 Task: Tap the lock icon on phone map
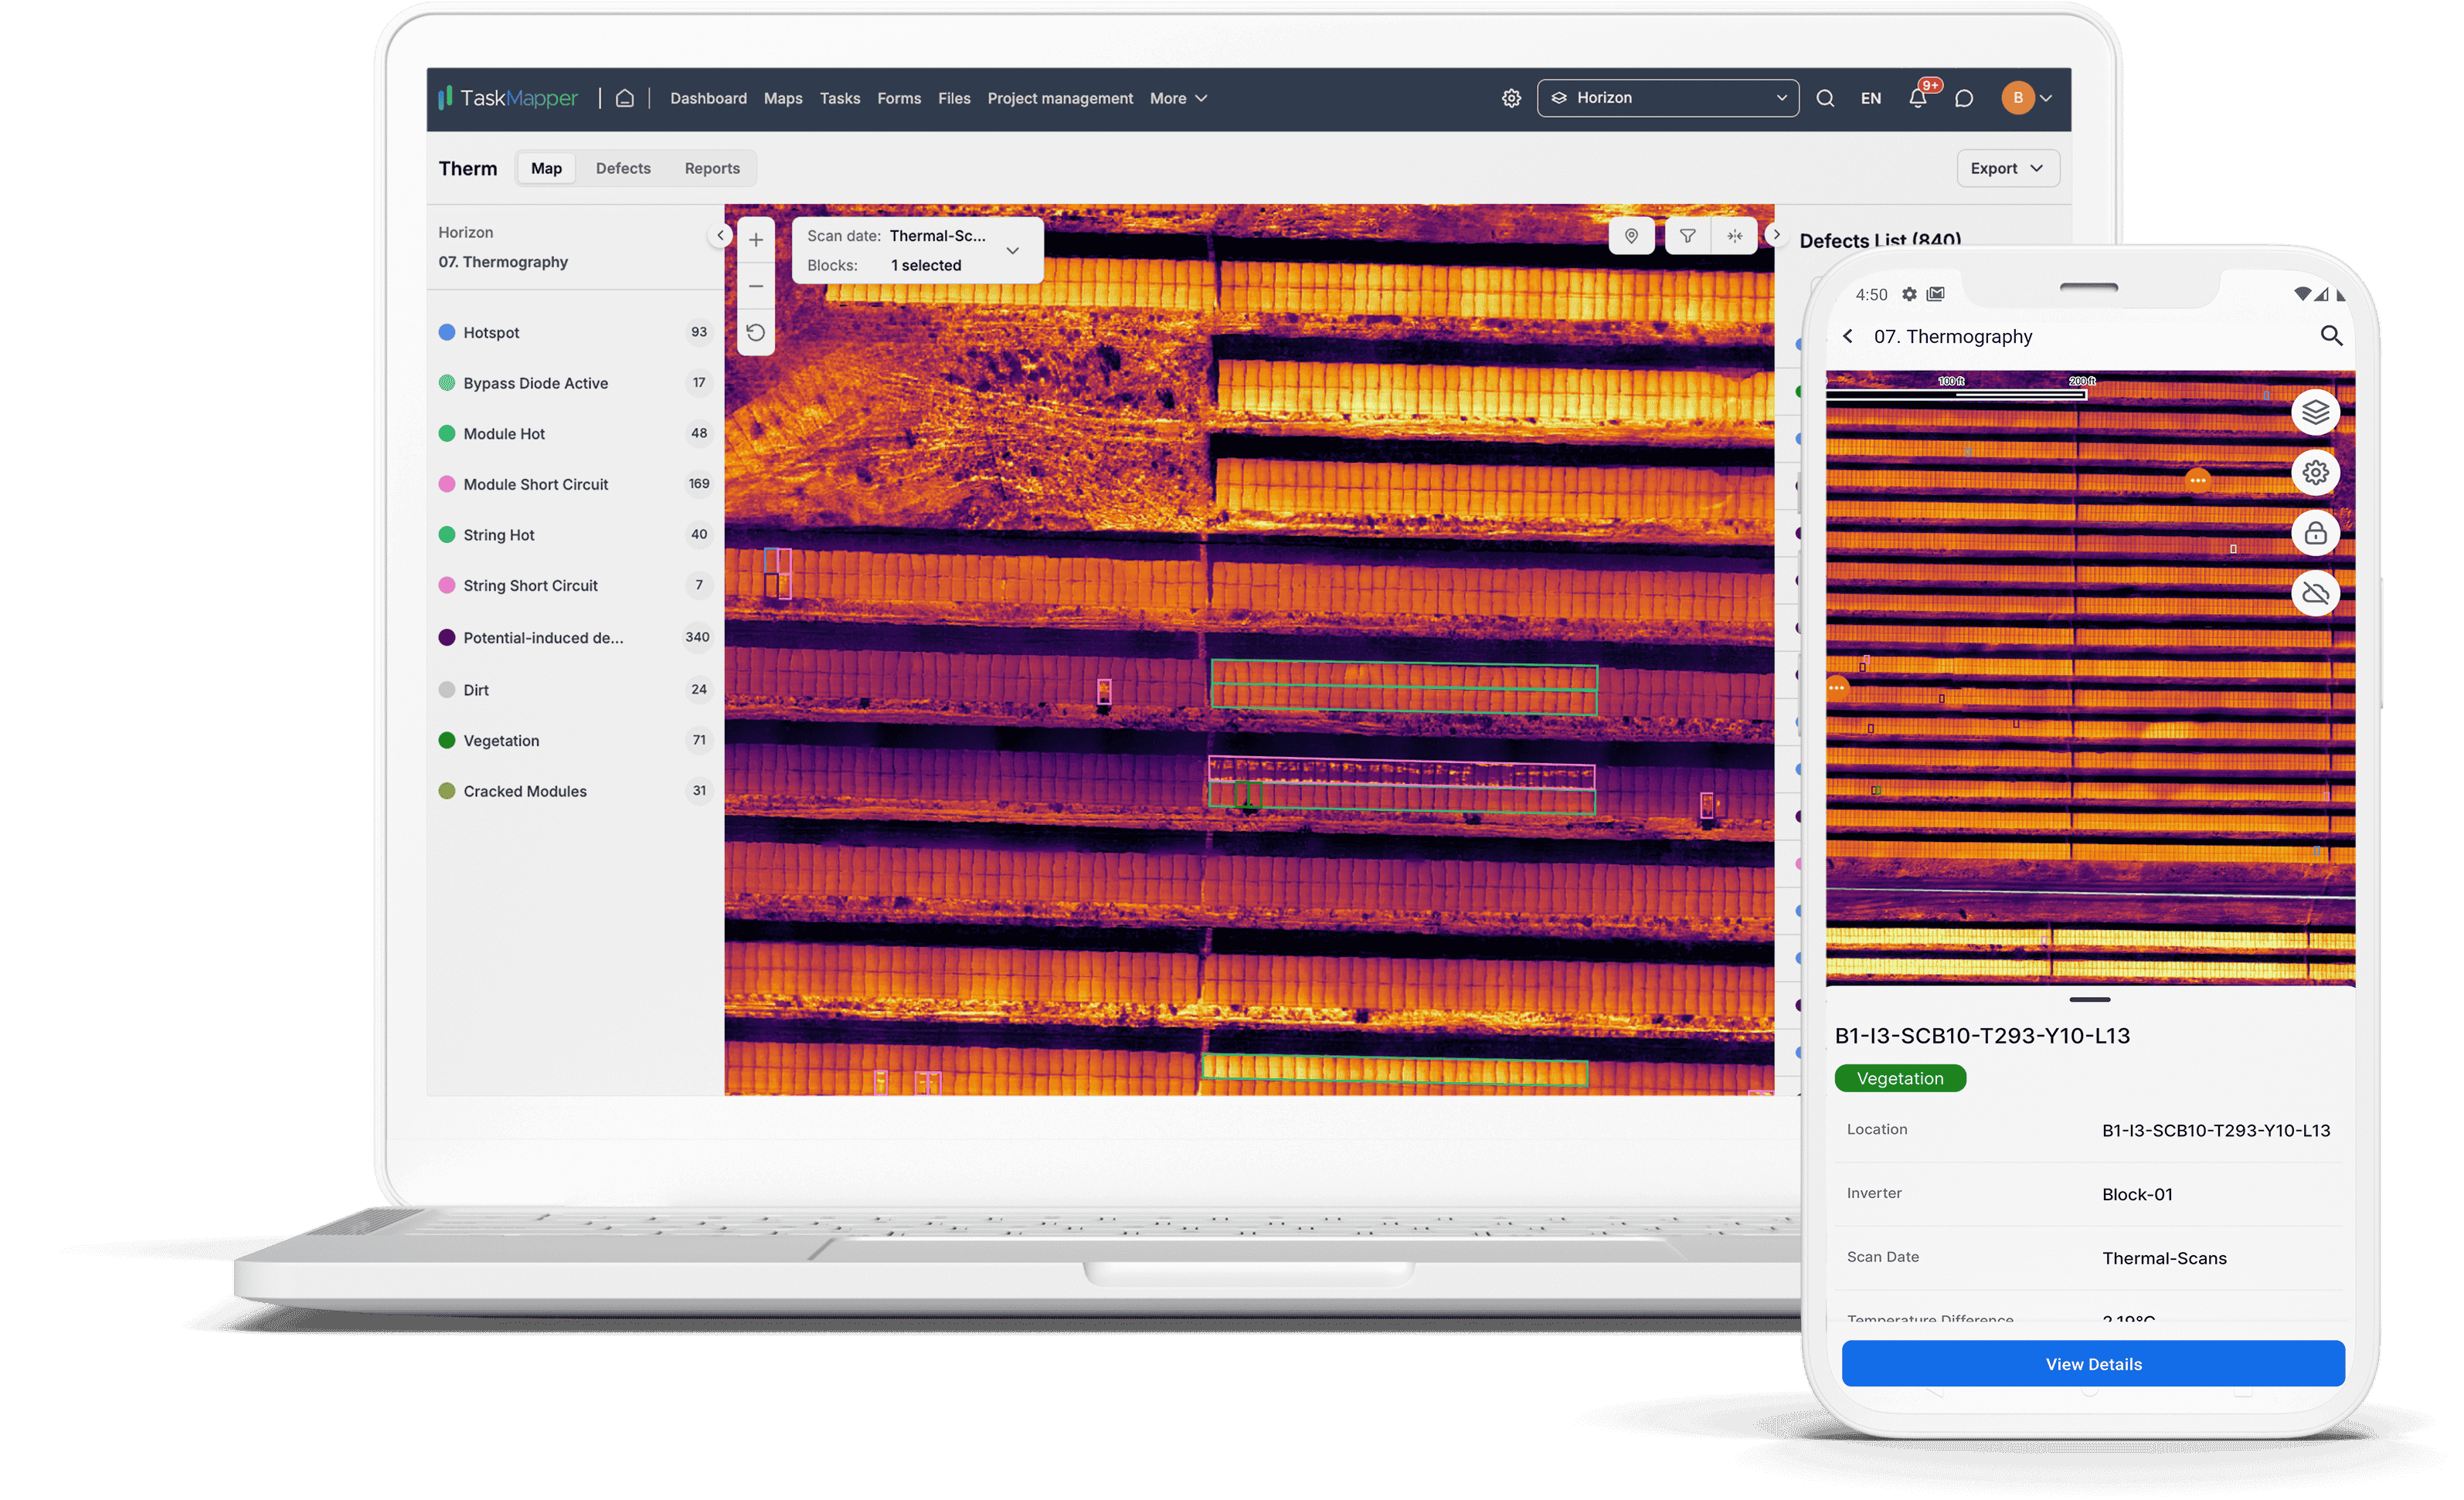click(x=2315, y=533)
